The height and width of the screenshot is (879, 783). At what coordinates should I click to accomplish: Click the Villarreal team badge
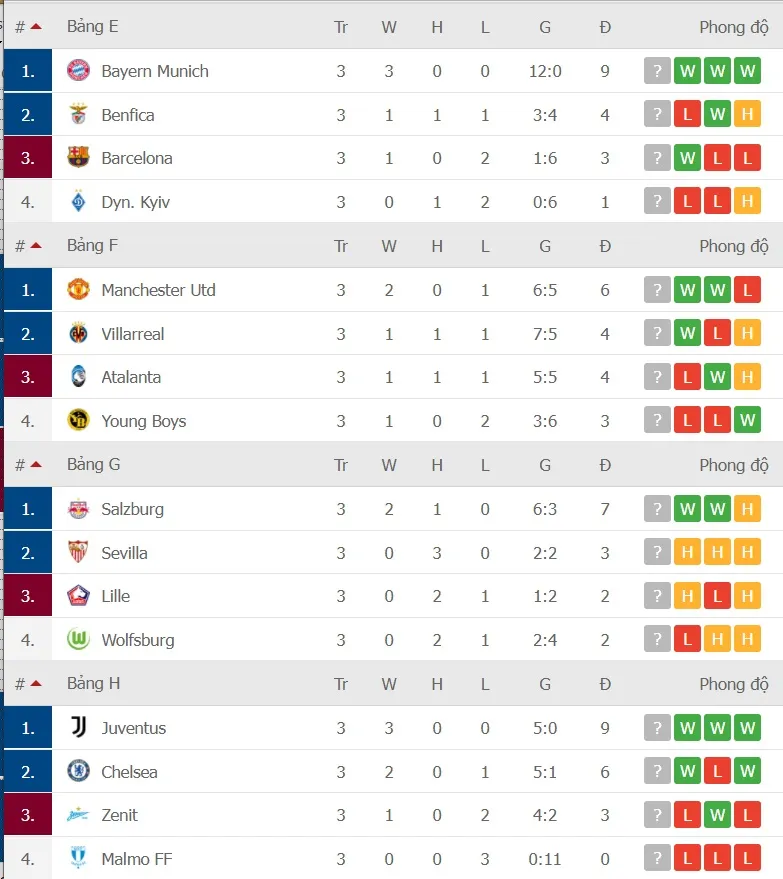point(78,334)
